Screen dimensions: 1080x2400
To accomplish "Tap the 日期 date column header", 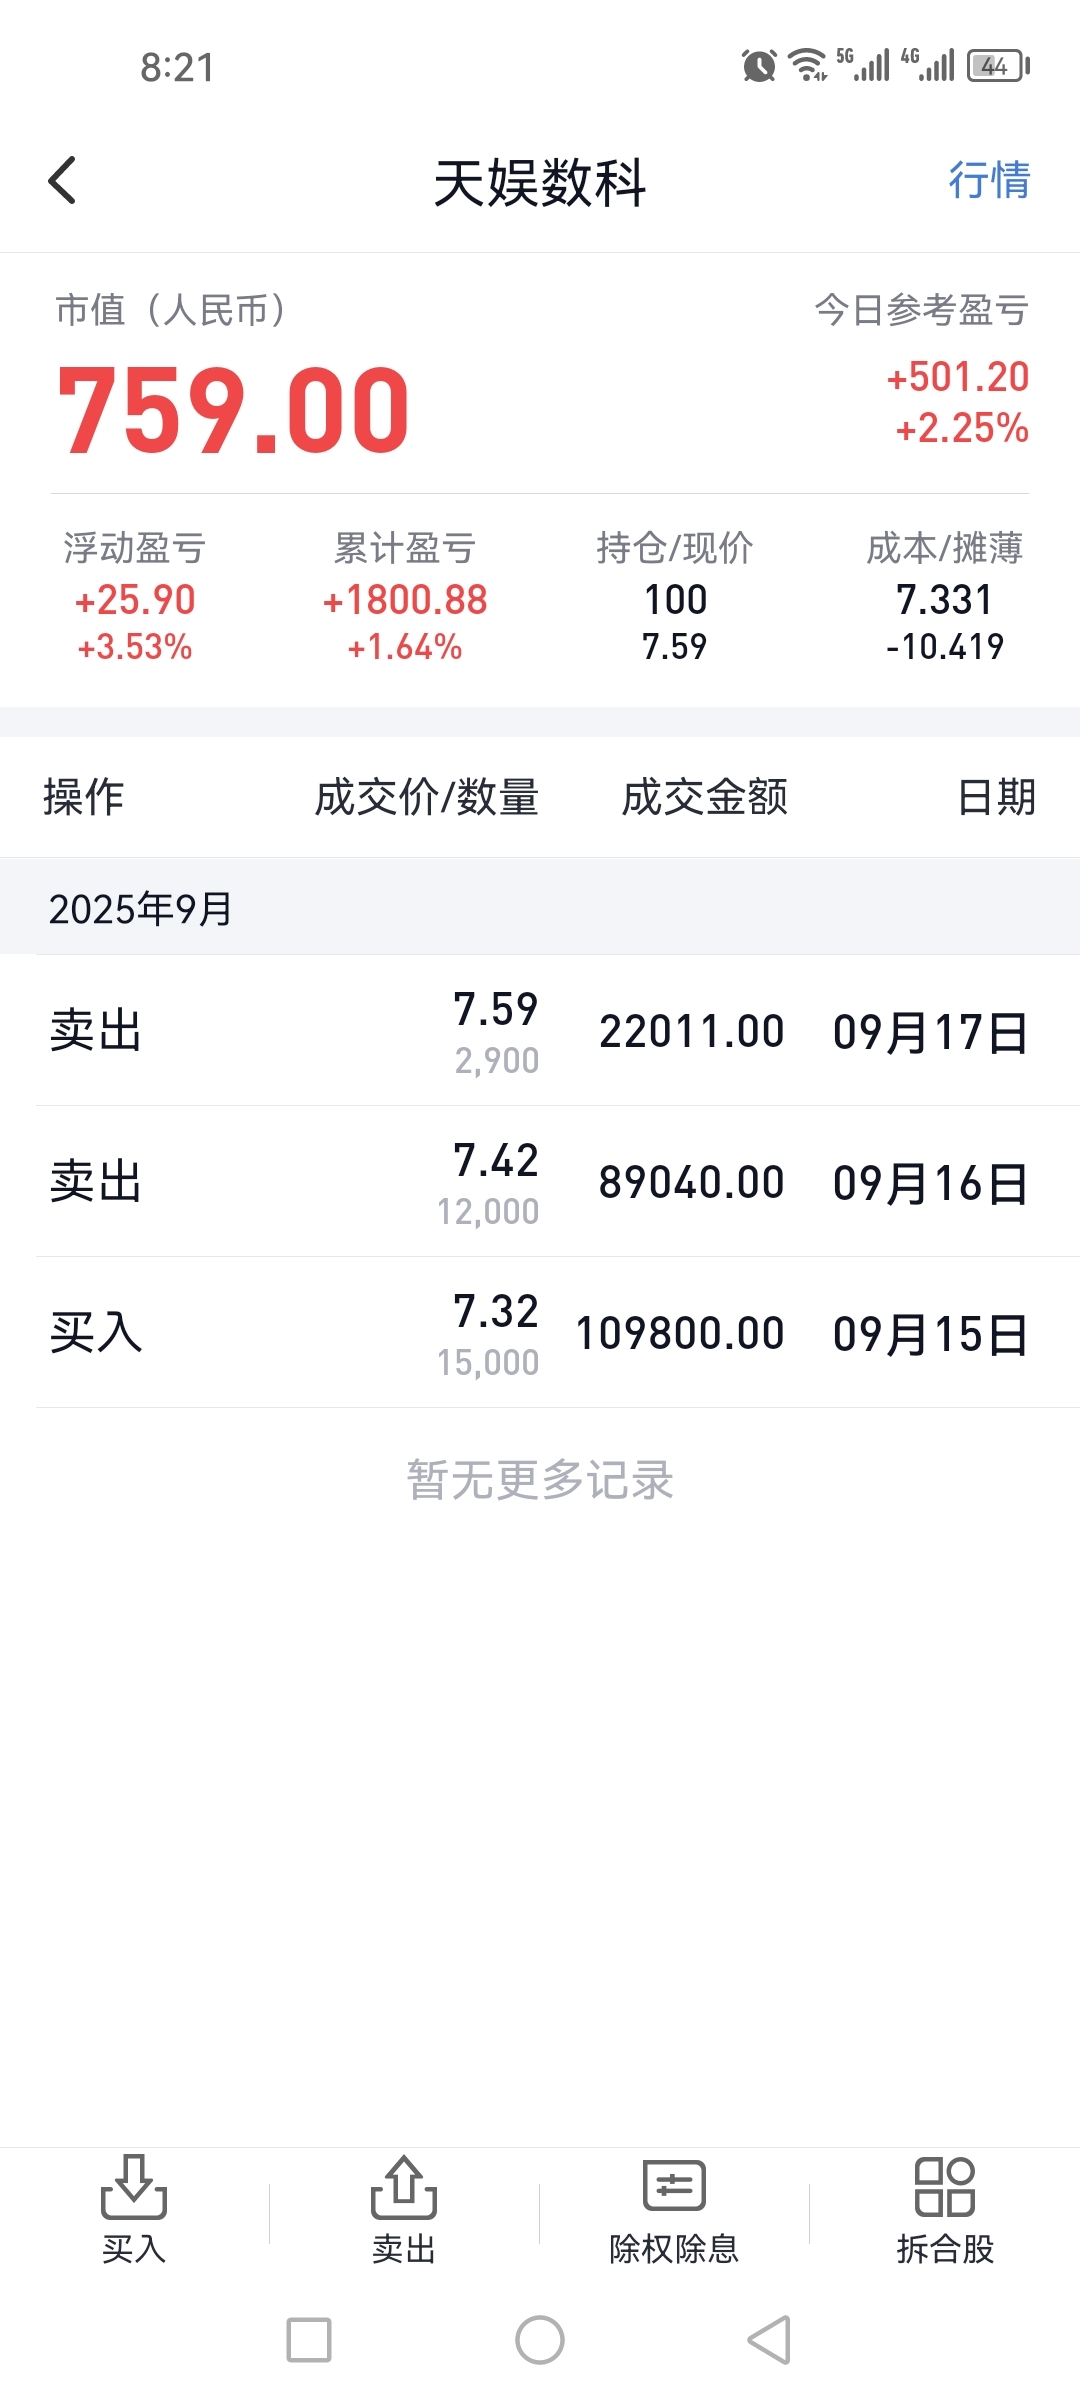I will (x=996, y=797).
